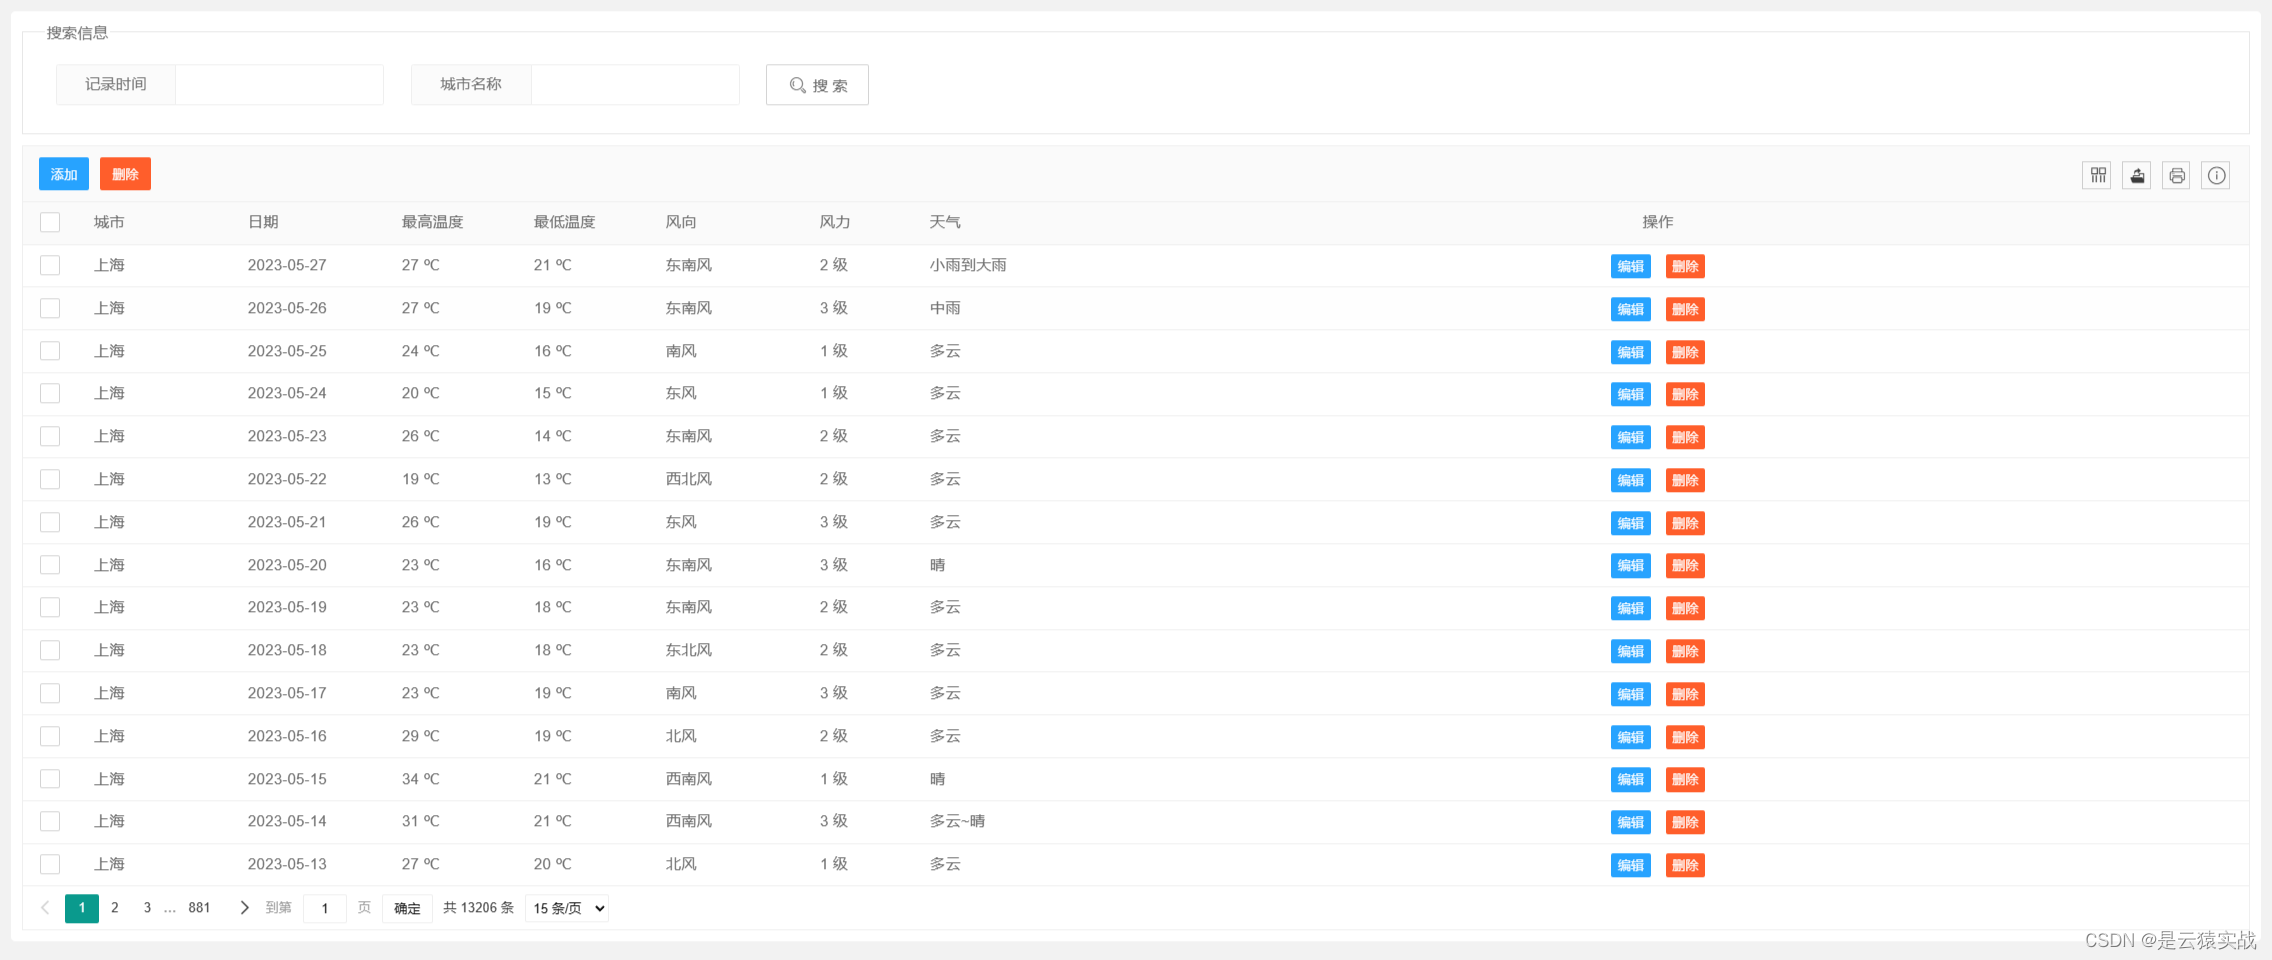Edit the 2023-05-26 record

click(x=1631, y=309)
